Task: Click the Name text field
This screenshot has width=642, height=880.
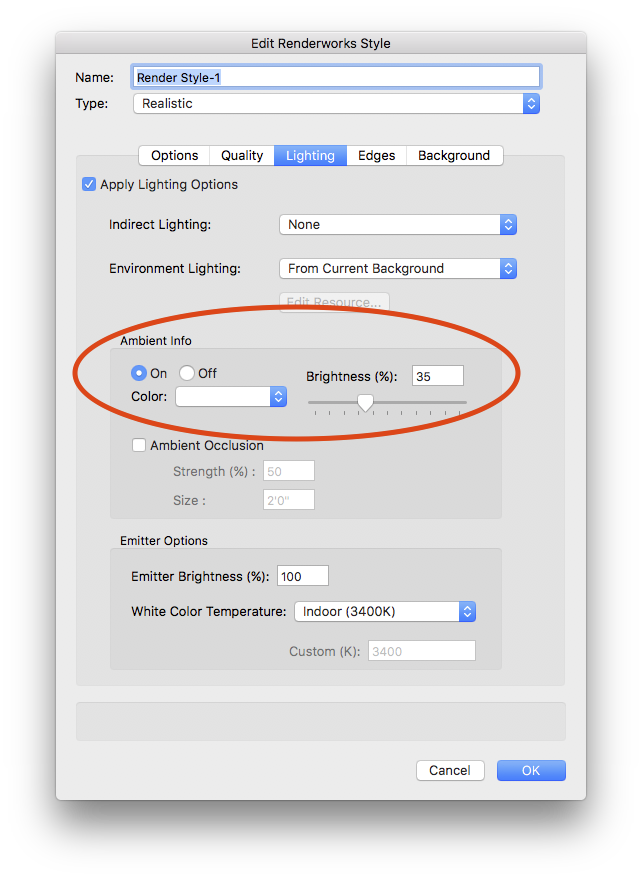Action: point(337,77)
